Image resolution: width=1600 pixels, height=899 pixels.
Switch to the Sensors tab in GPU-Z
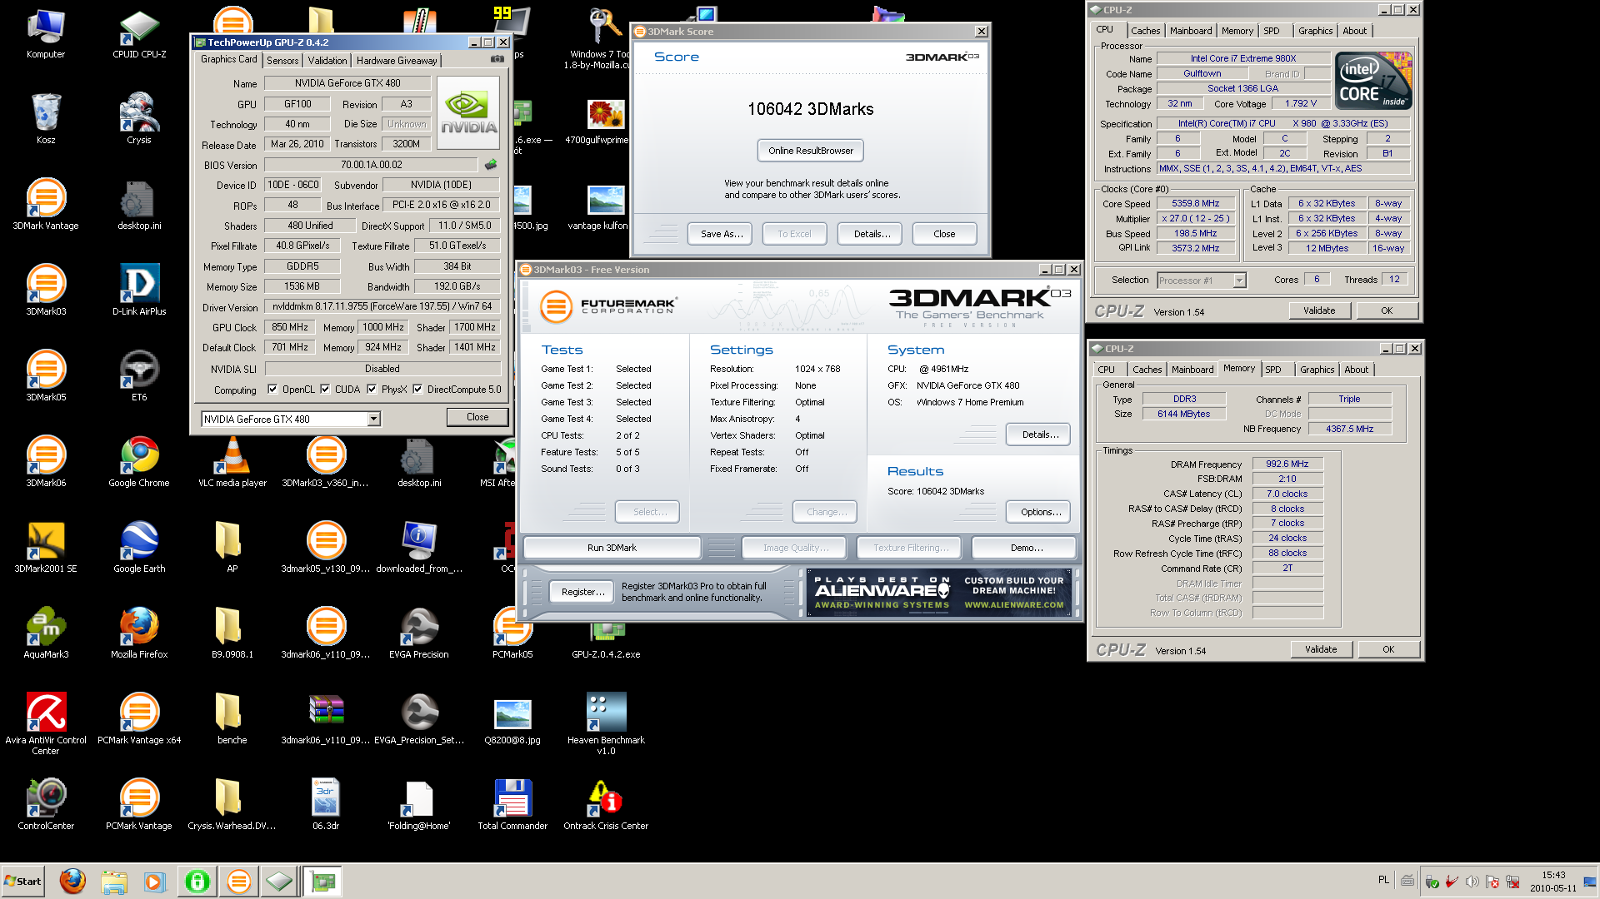click(283, 60)
